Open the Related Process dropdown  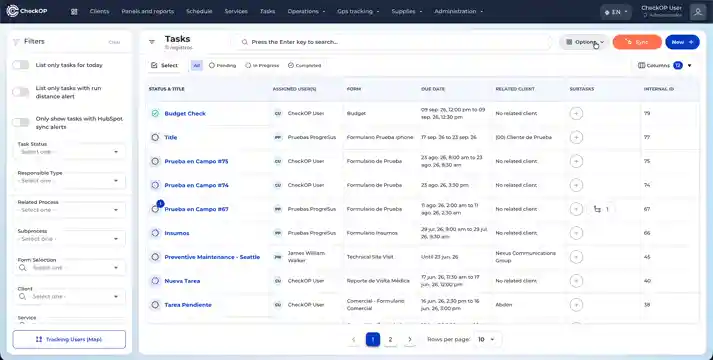(x=70, y=210)
